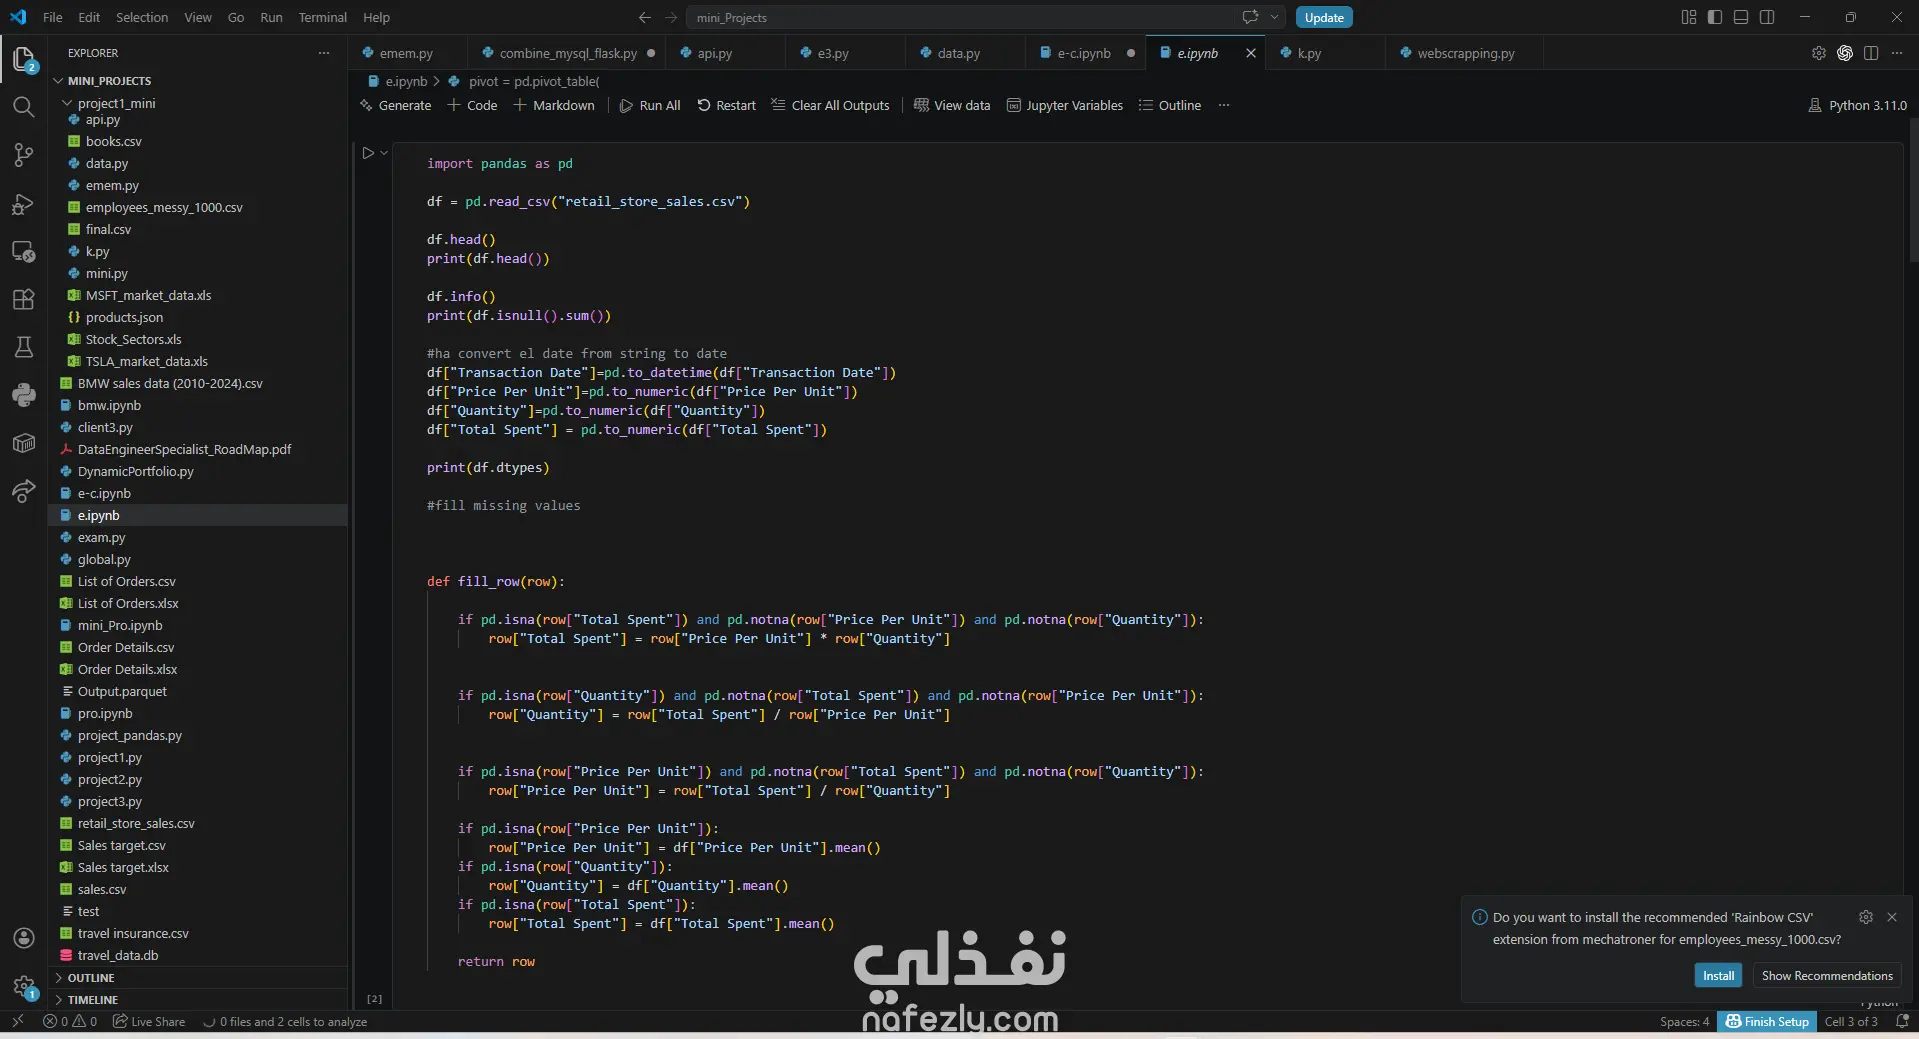Change indentation via Spaces: 4
1919x1039 pixels.
pyautogui.click(x=1685, y=1021)
